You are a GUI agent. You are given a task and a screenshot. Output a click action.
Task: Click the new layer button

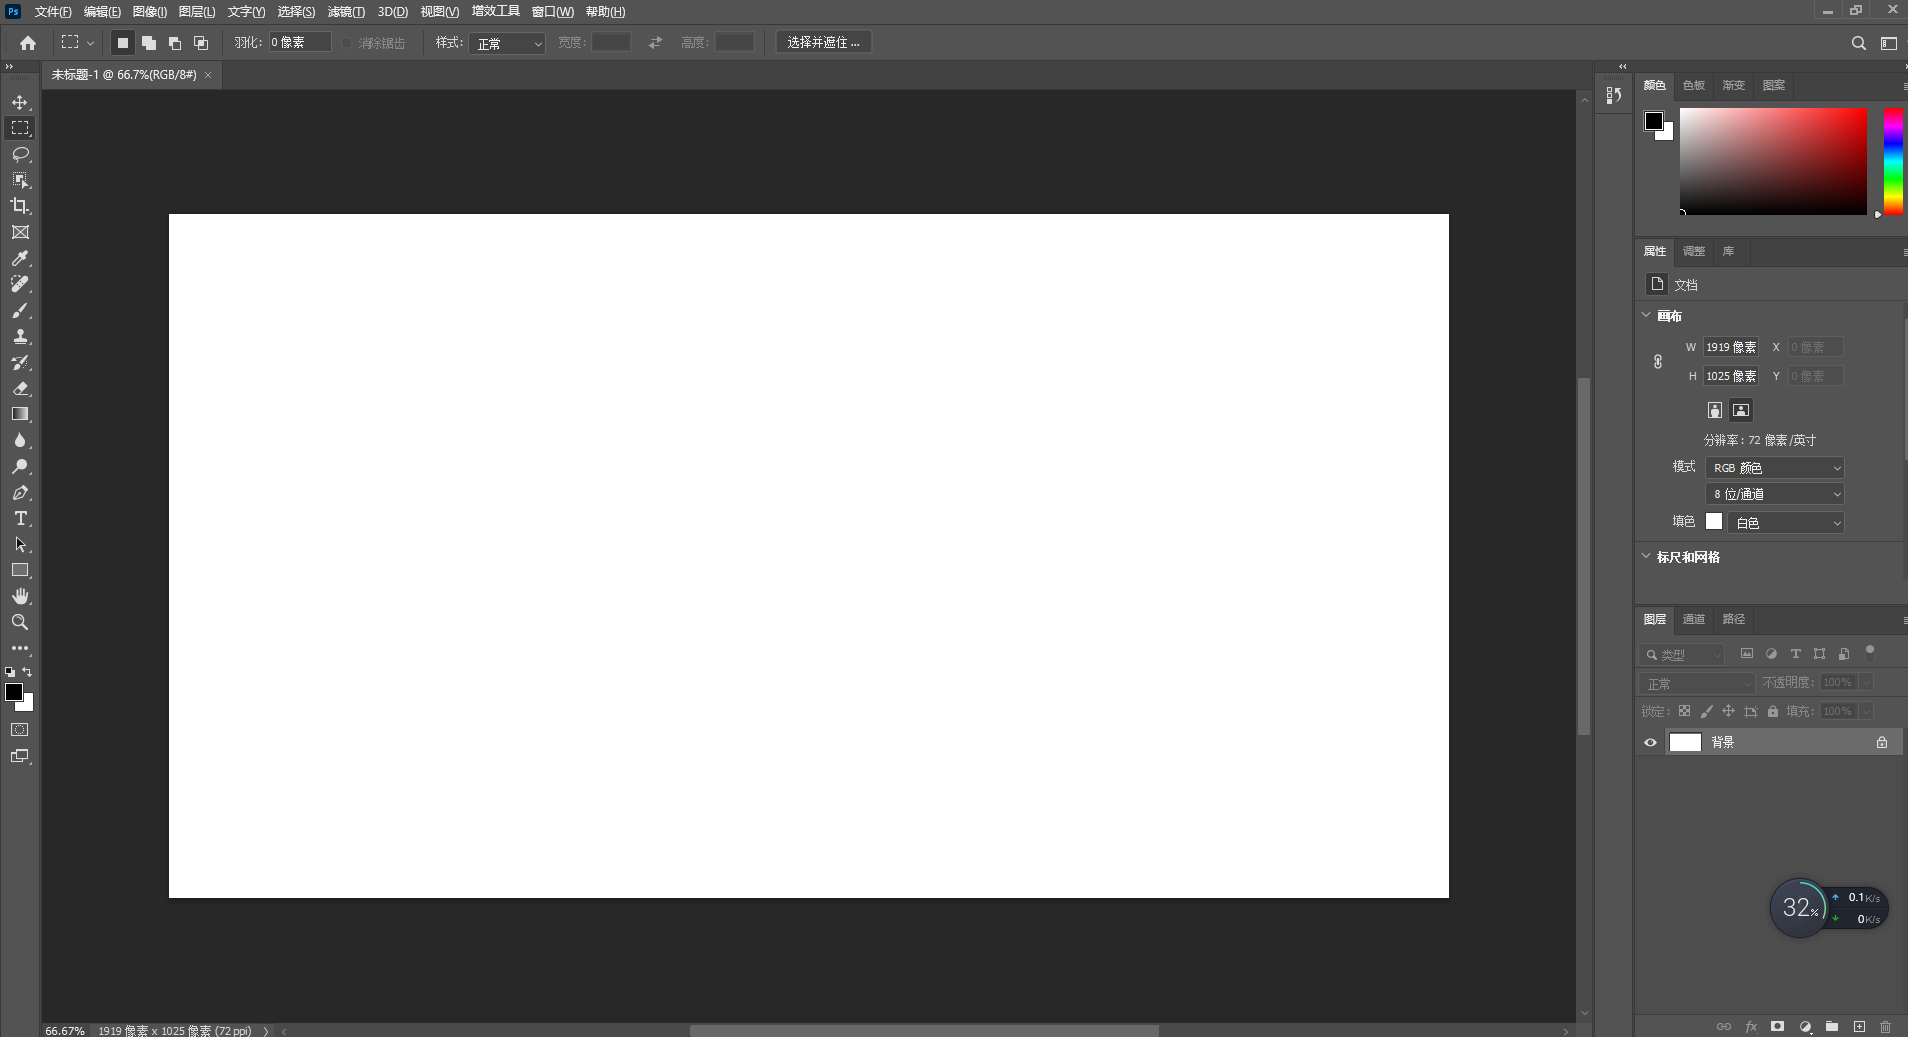tap(1857, 1026)
